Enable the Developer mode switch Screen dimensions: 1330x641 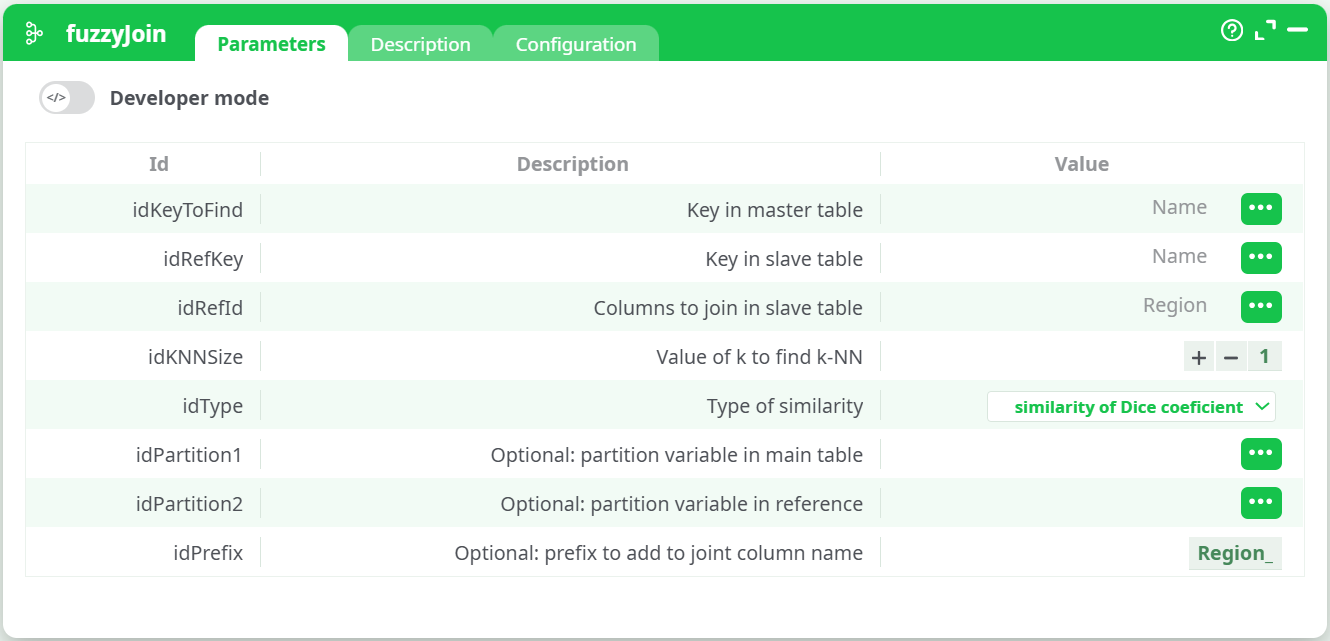click(x=67, y=98)
